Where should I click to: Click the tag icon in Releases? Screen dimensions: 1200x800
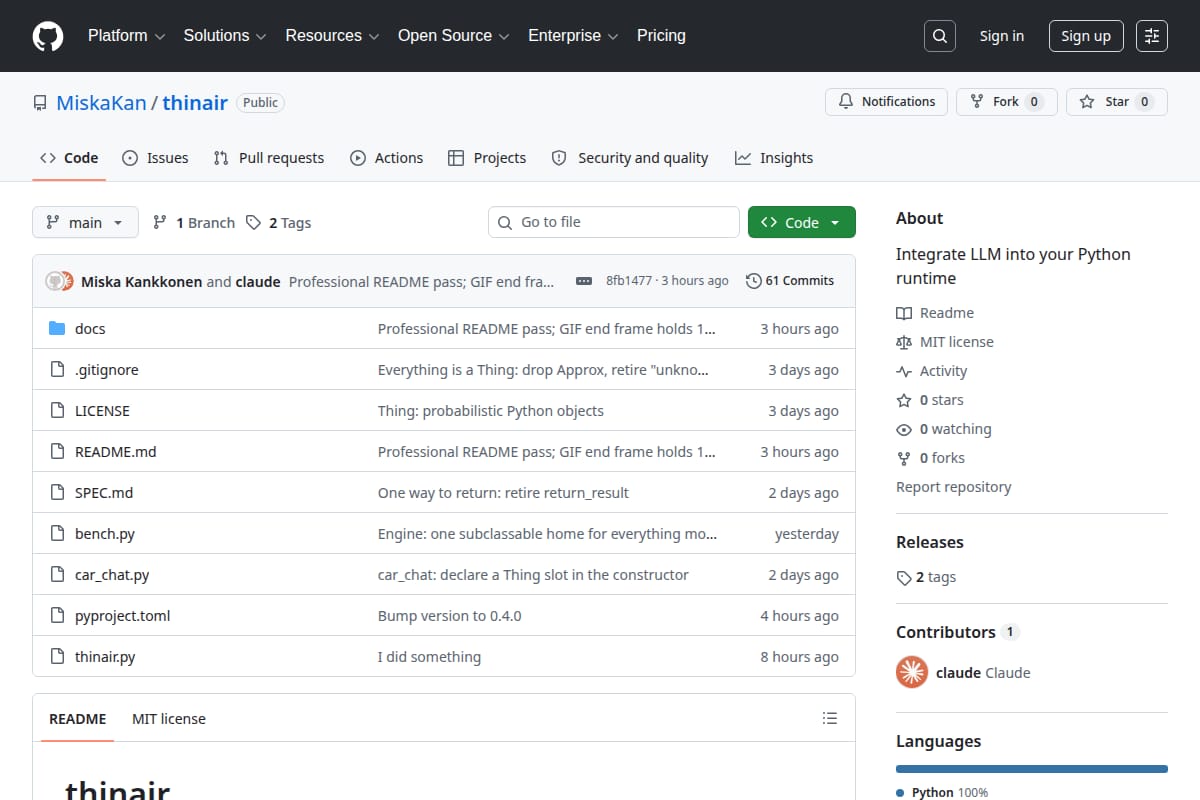(904, 578)
